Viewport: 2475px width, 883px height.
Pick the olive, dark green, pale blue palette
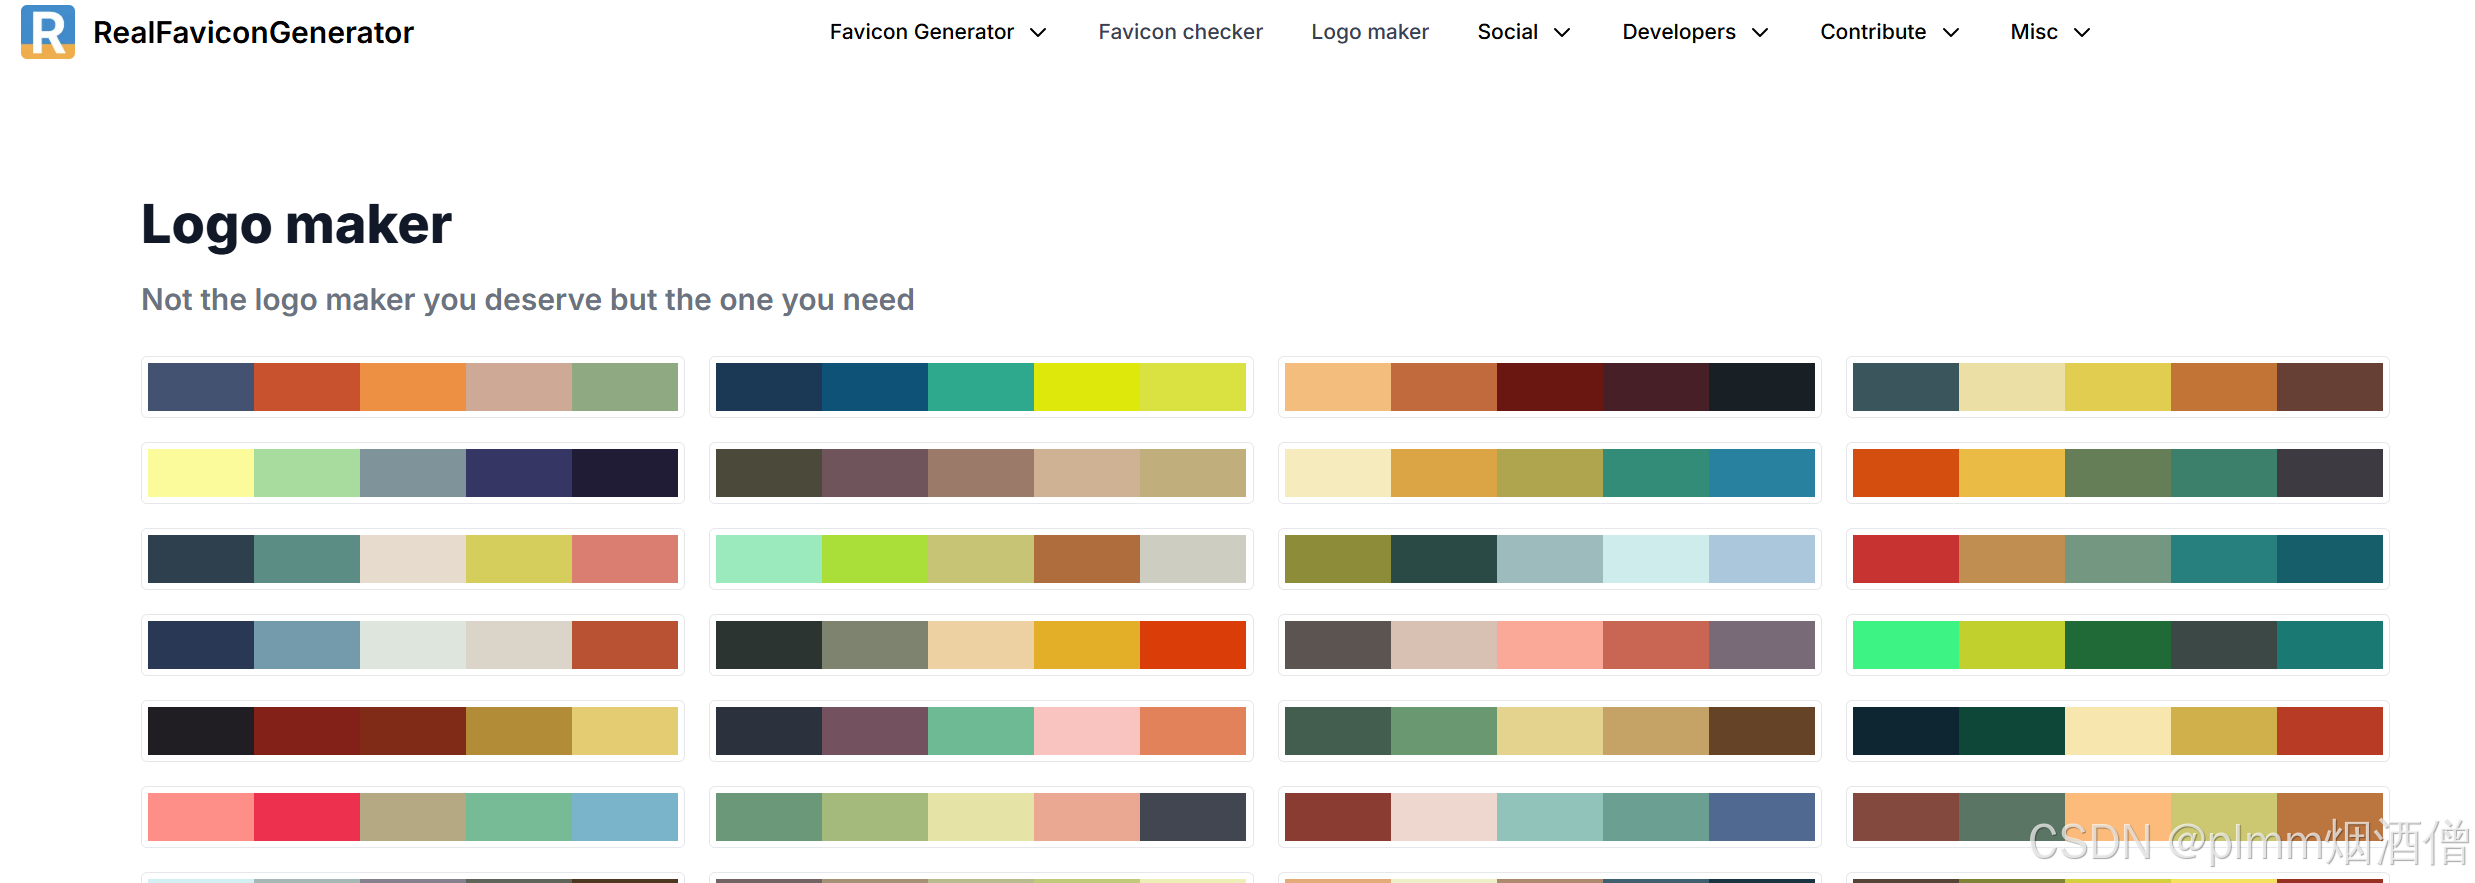point(1550,559)
